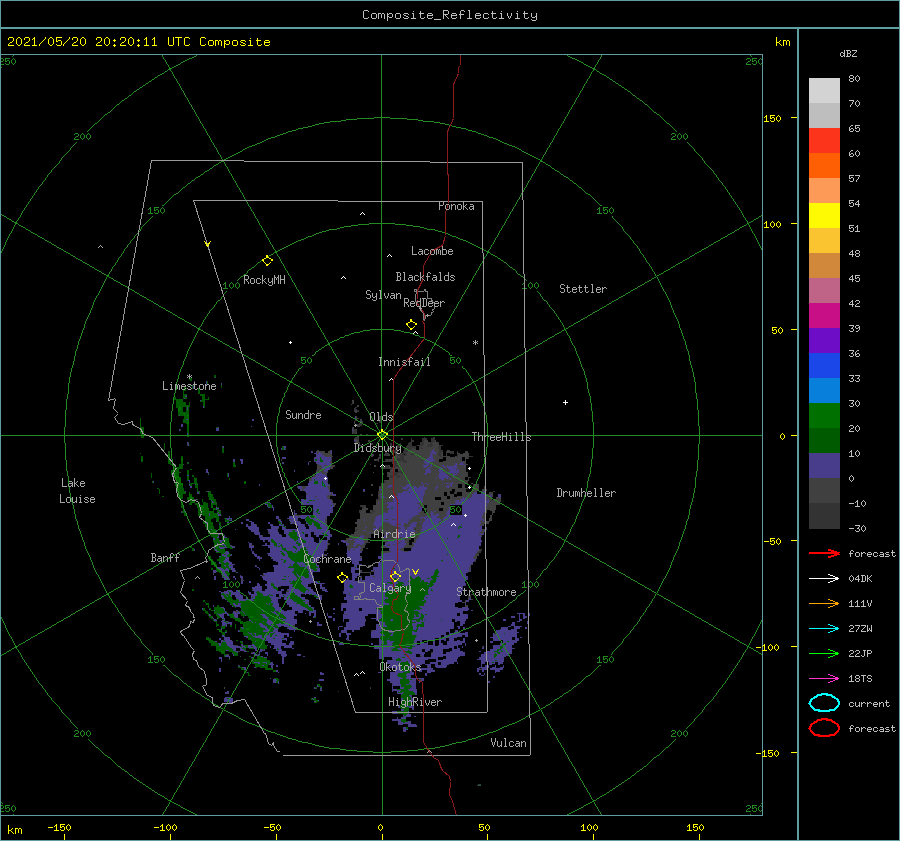Select the purple 10 dBZ color swatch
Viewport: 900px width, 841px height.
tap(824, 466)
